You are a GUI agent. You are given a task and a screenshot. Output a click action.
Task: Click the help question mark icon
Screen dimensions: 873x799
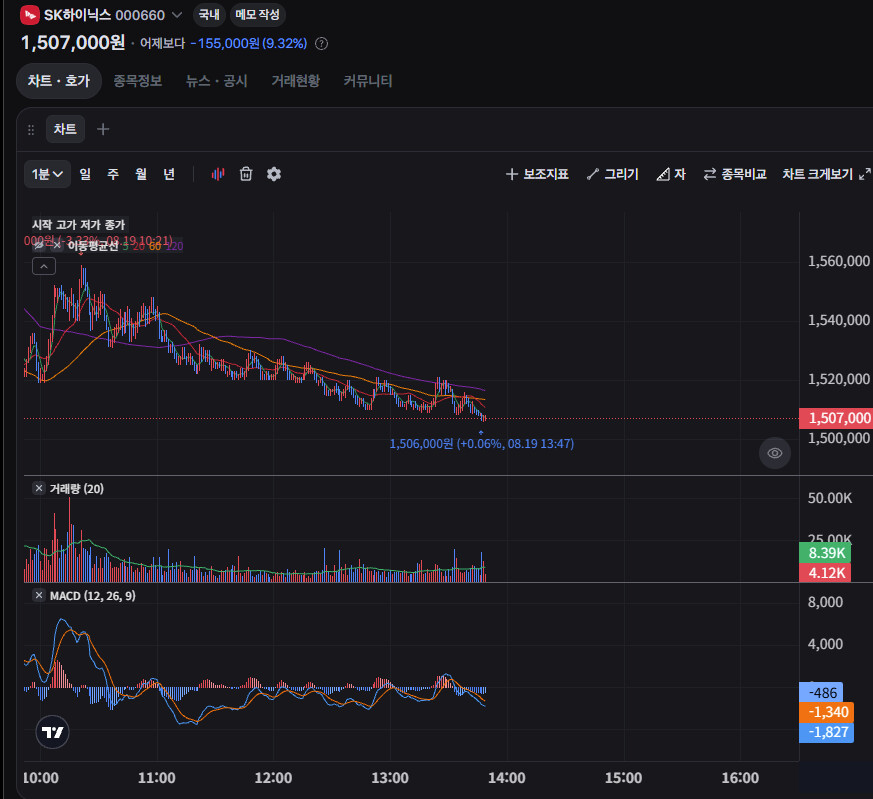coord(321,43)
